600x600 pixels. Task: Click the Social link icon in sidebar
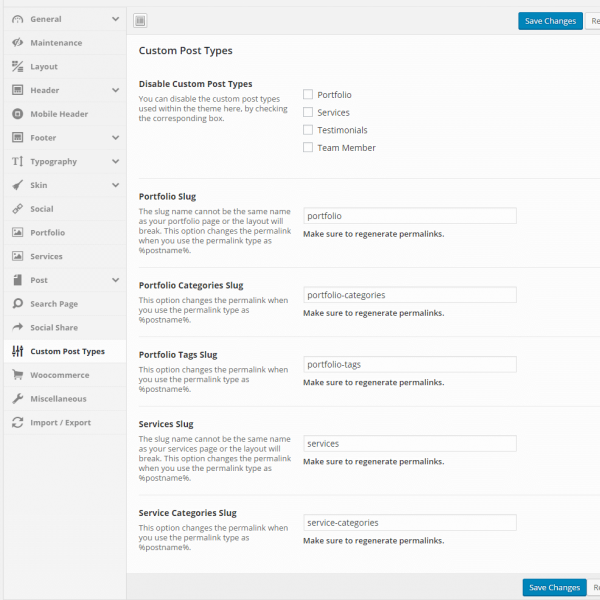click(18, 209)
